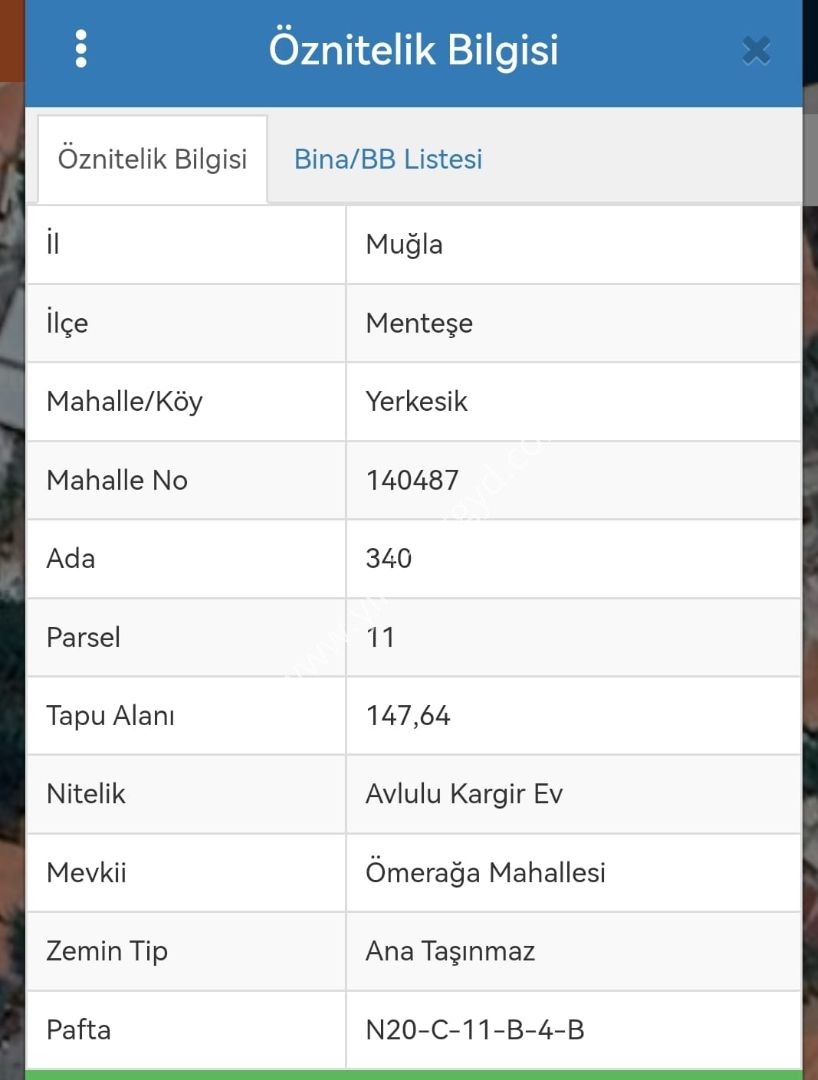Select the Ömerağa Mahallesi value
Viewport: 818px width, 1080px height.
coord(485,873)
